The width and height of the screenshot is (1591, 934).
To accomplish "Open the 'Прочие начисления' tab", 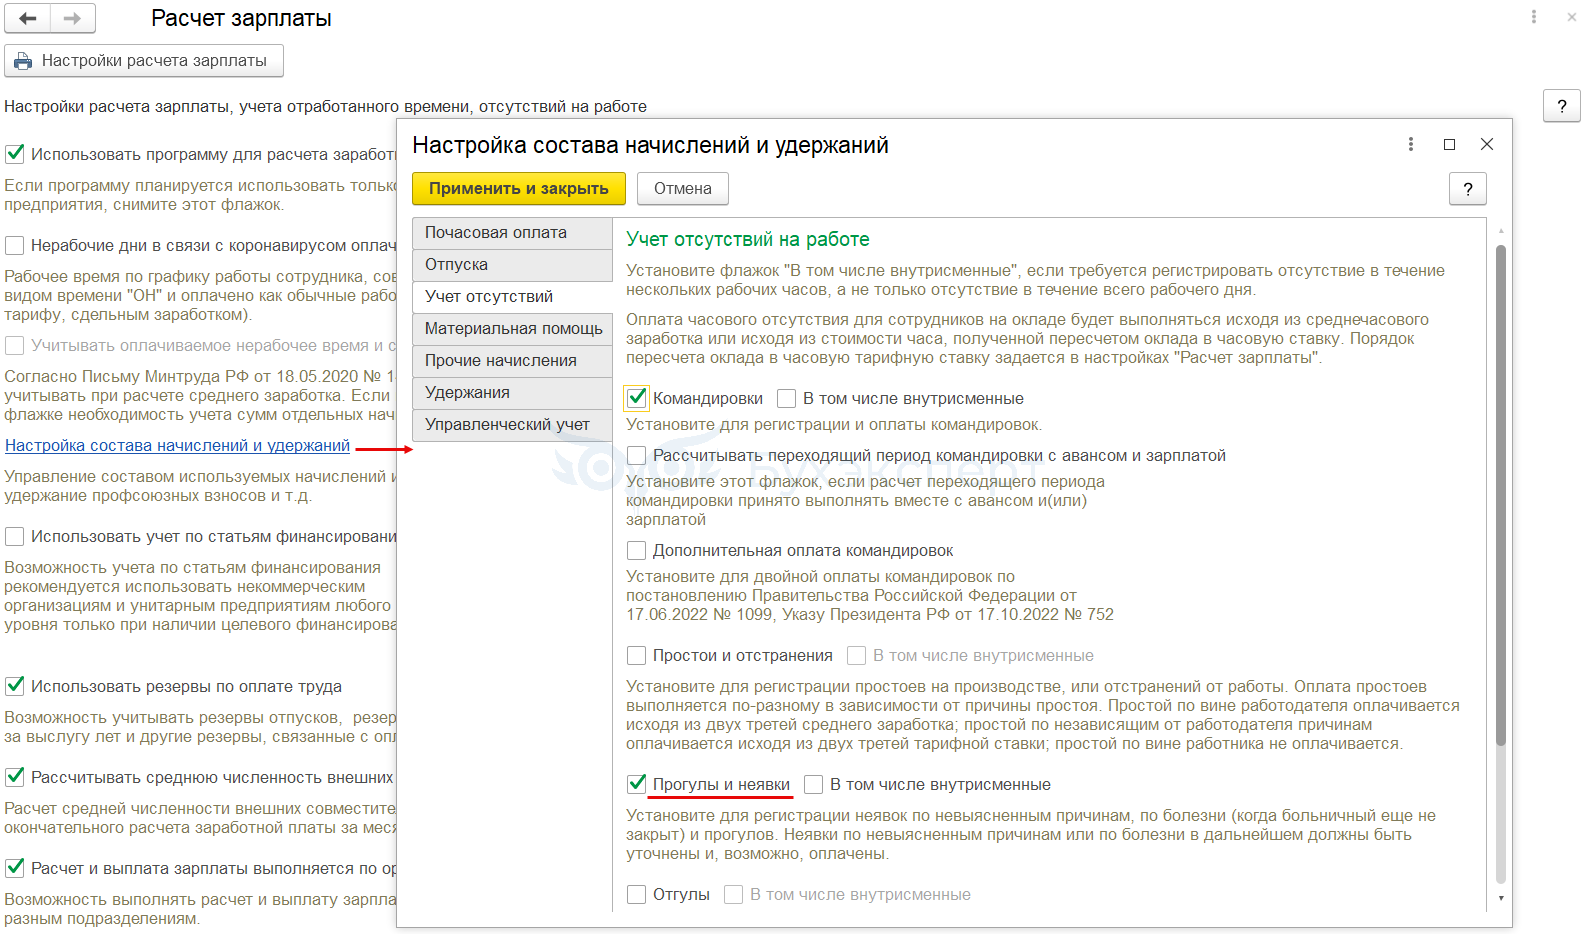I will 512,361.
